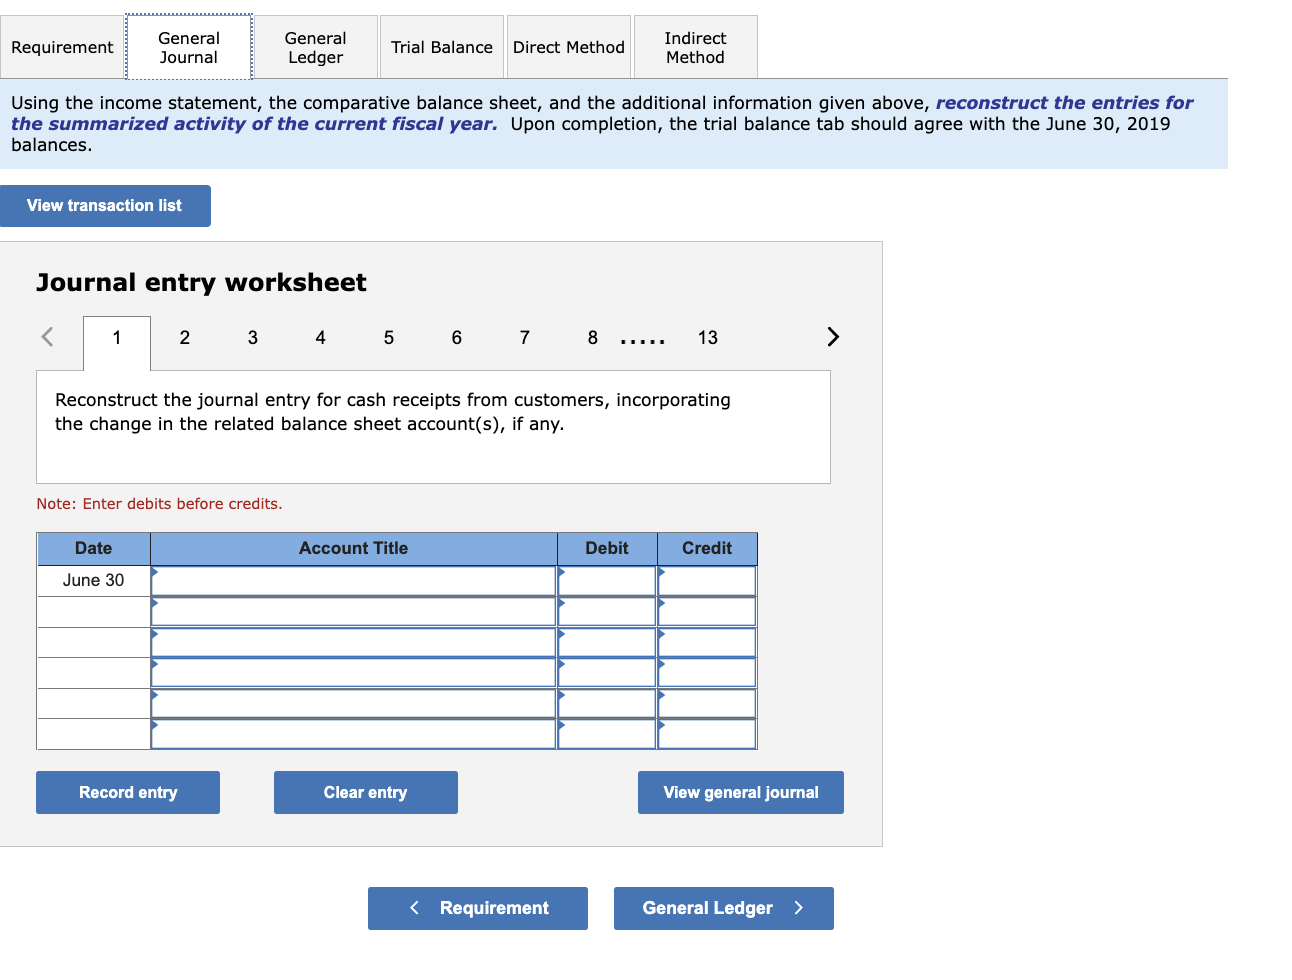Click Debit field in sixth row
The width and height of the screenshot is (1292, 980).
click(x=607, y=734)
